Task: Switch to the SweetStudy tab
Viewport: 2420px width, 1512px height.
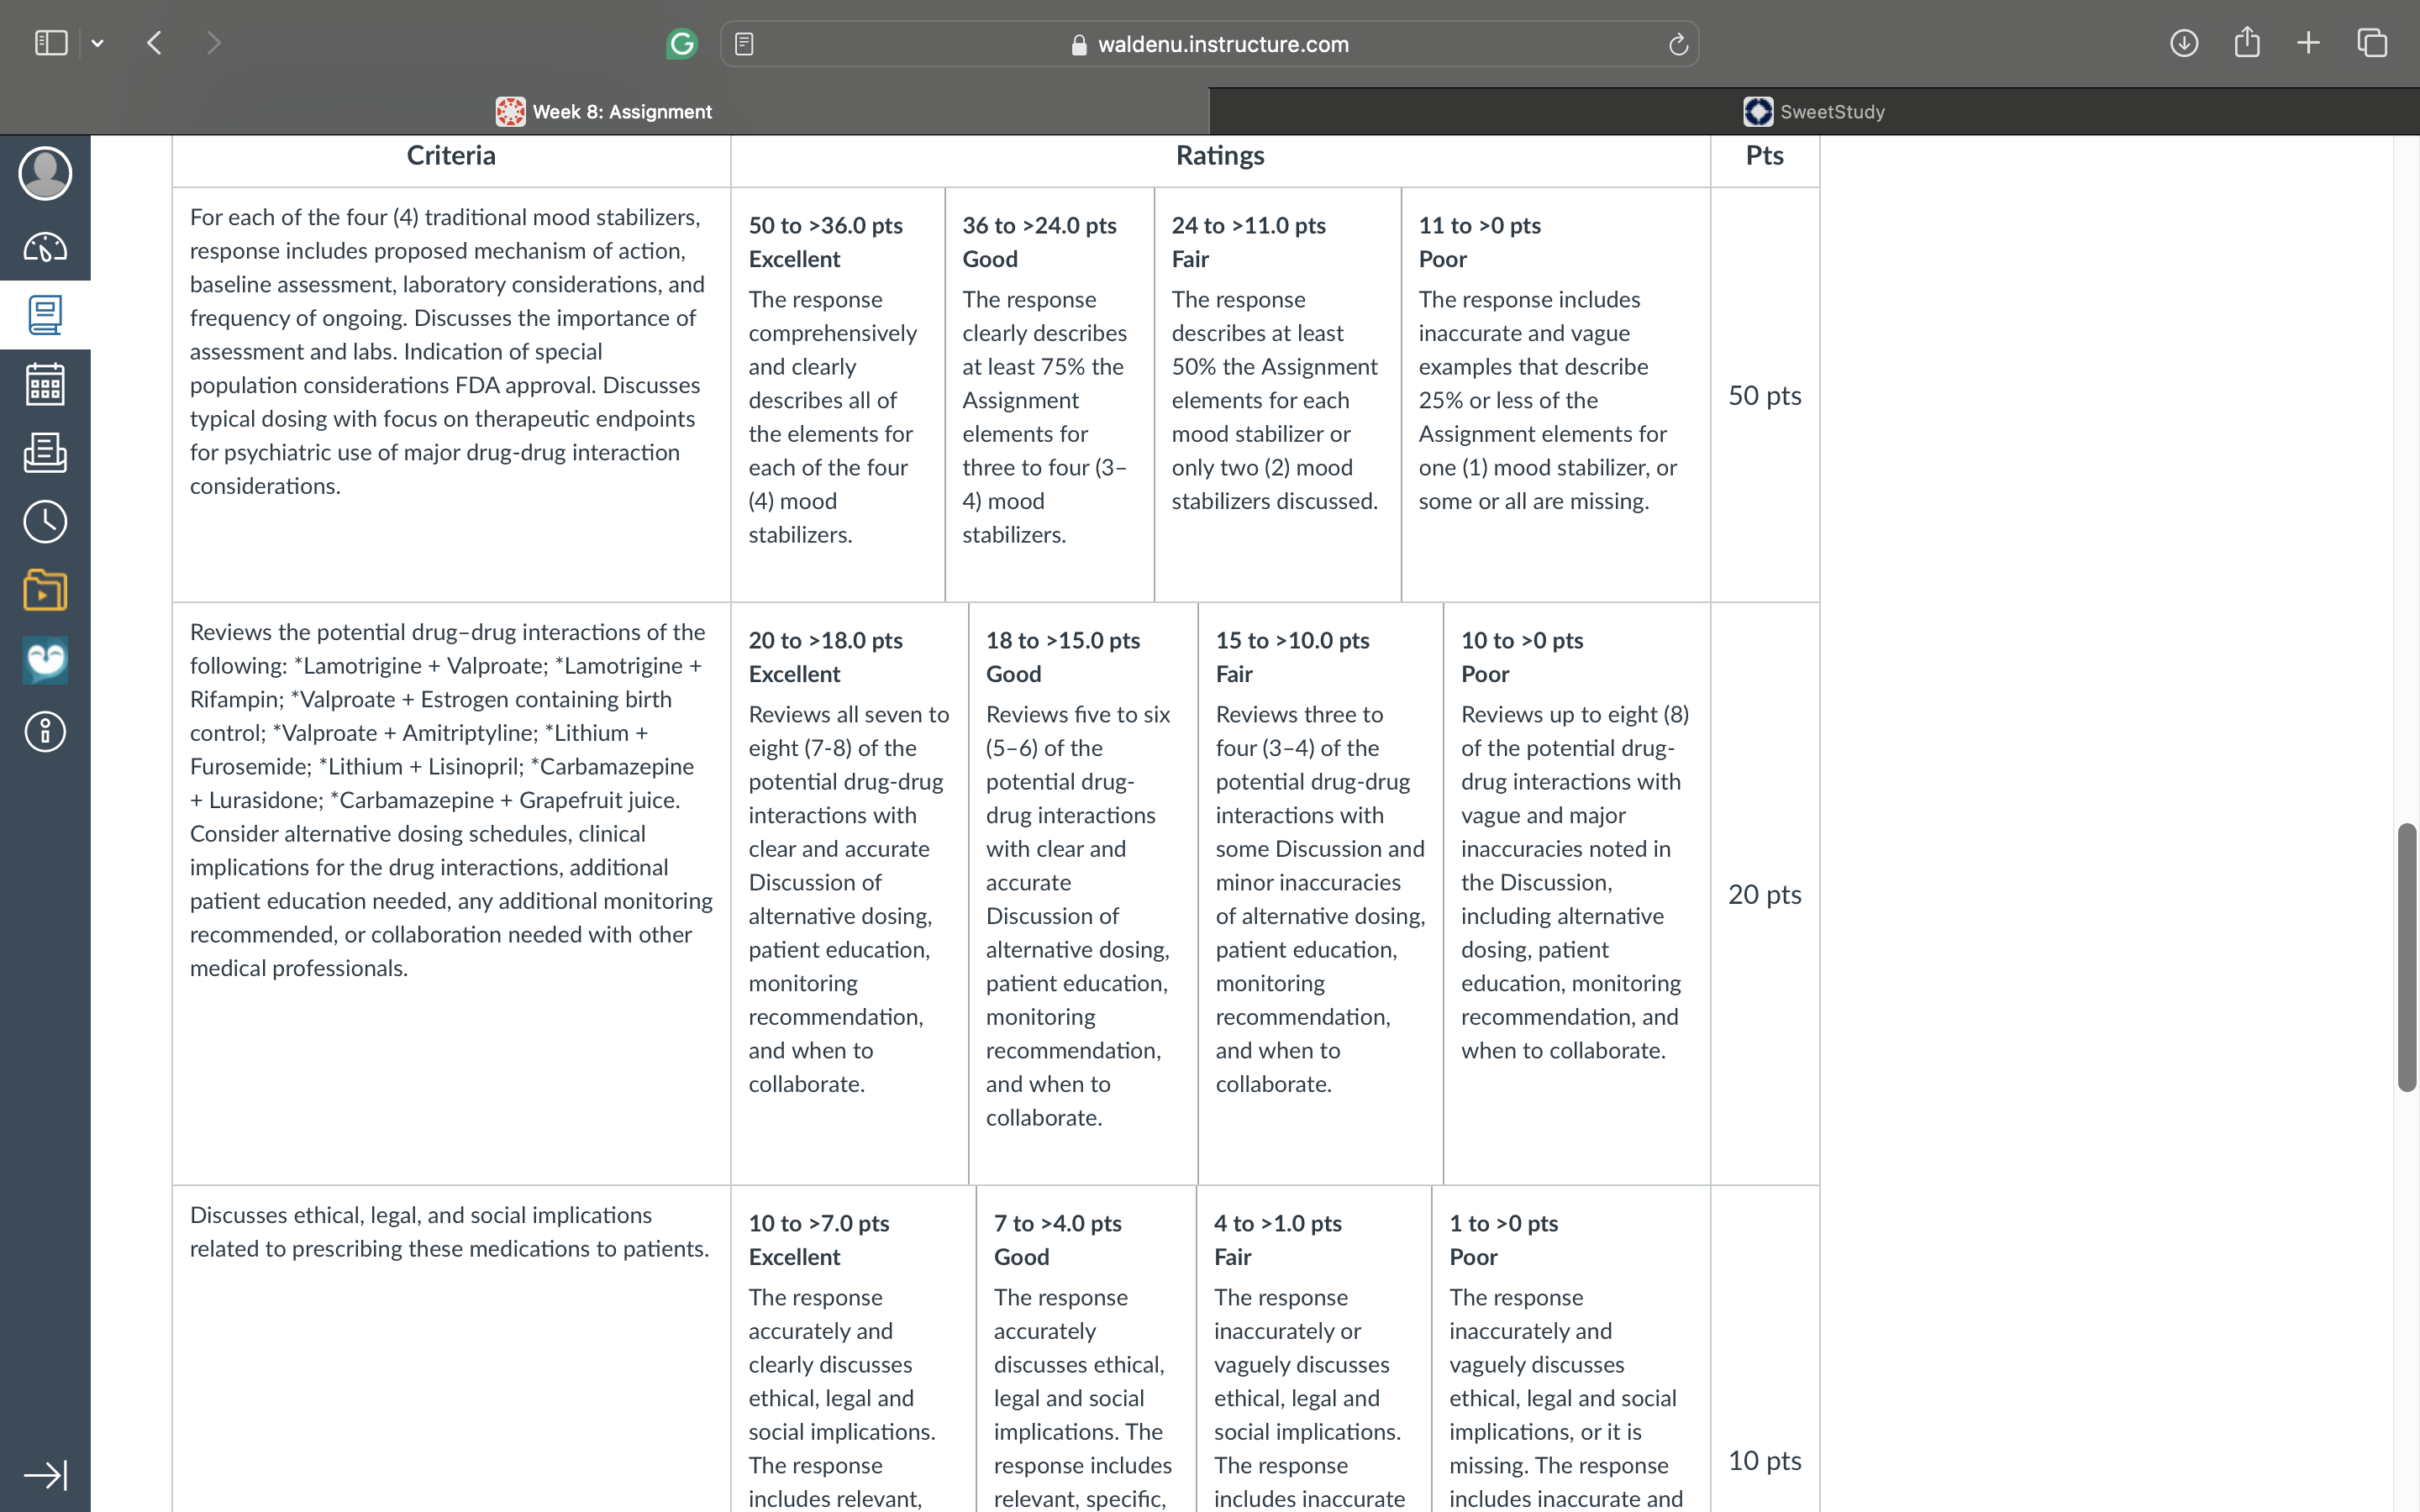Action: [1814, 111]
